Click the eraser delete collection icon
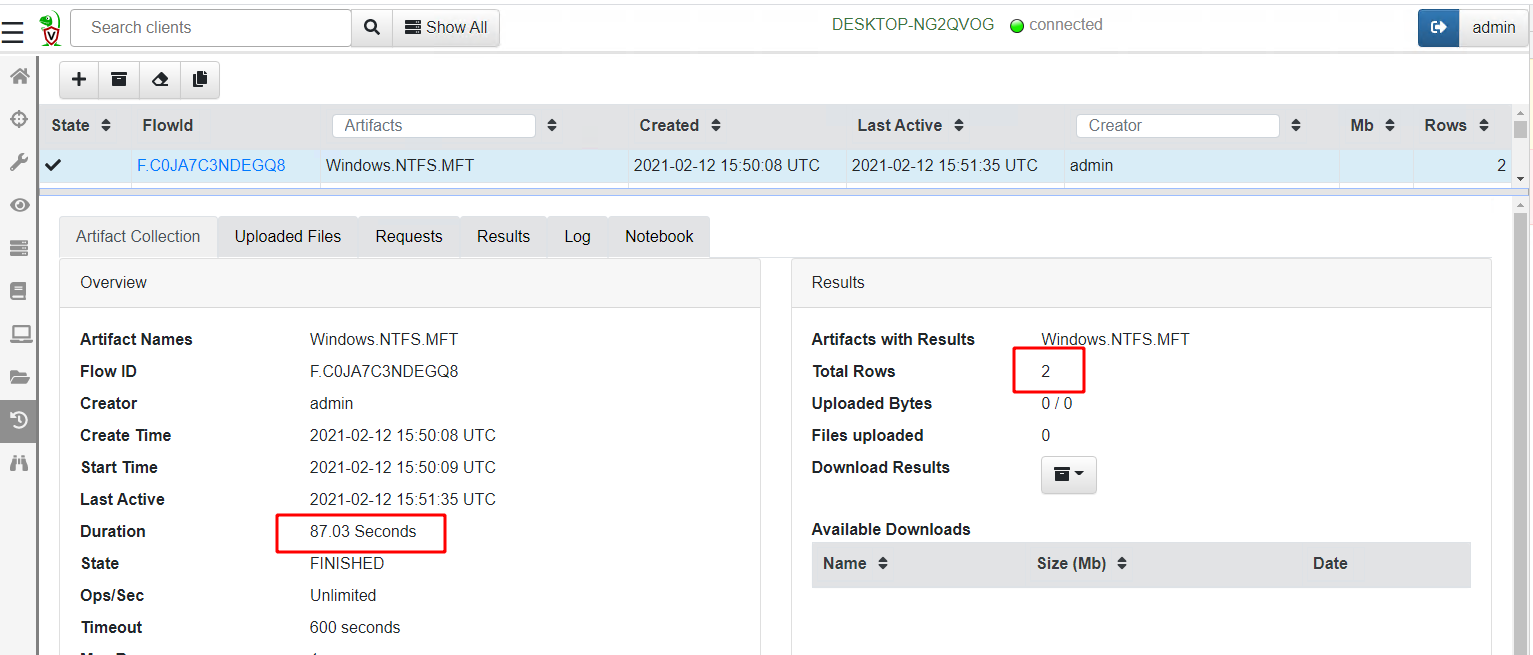Viewport: 1533px width, 655px height. 160,80
